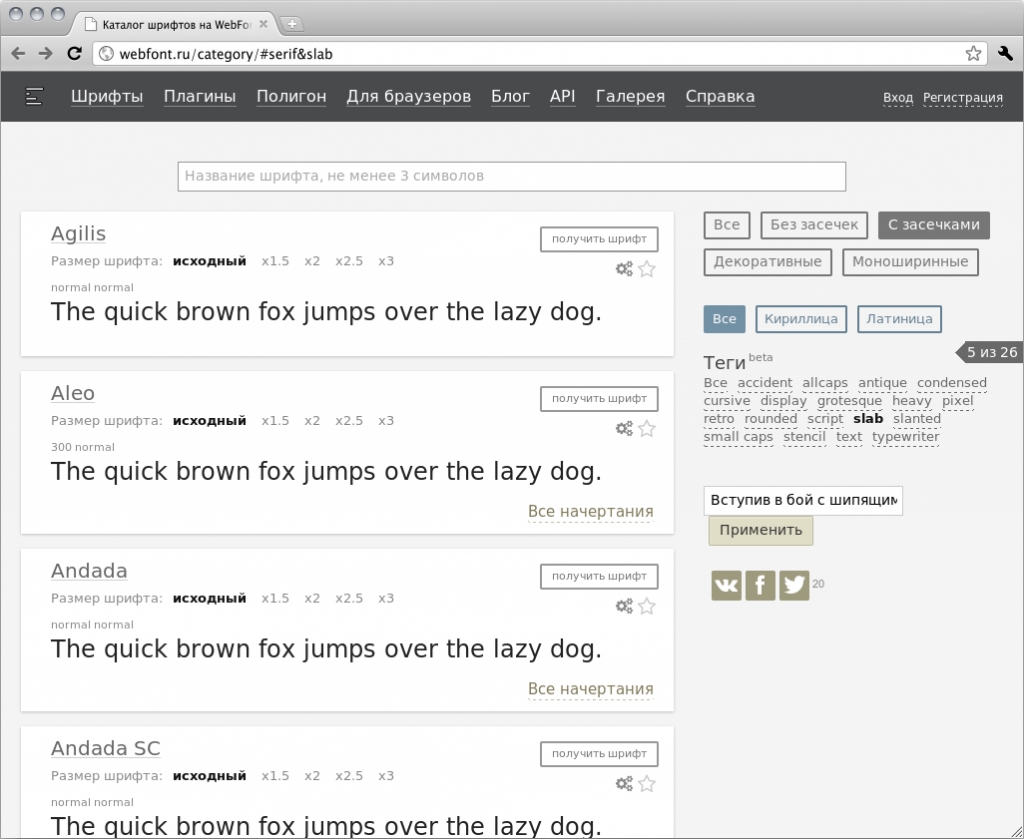Image resolution: width=1024 pixels, height=839 pixels.
Task: Share page via Twitter icon
Action: click(794, 585)
